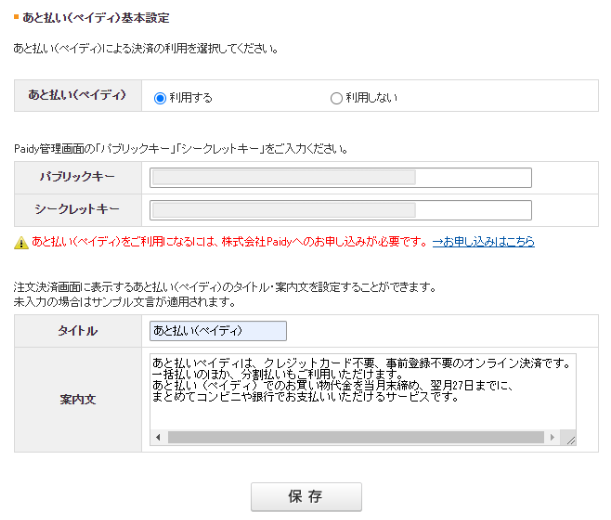Screen dimensions: 611x520
Task: Select the 利用しない radio button
Action: click(336, 98)
